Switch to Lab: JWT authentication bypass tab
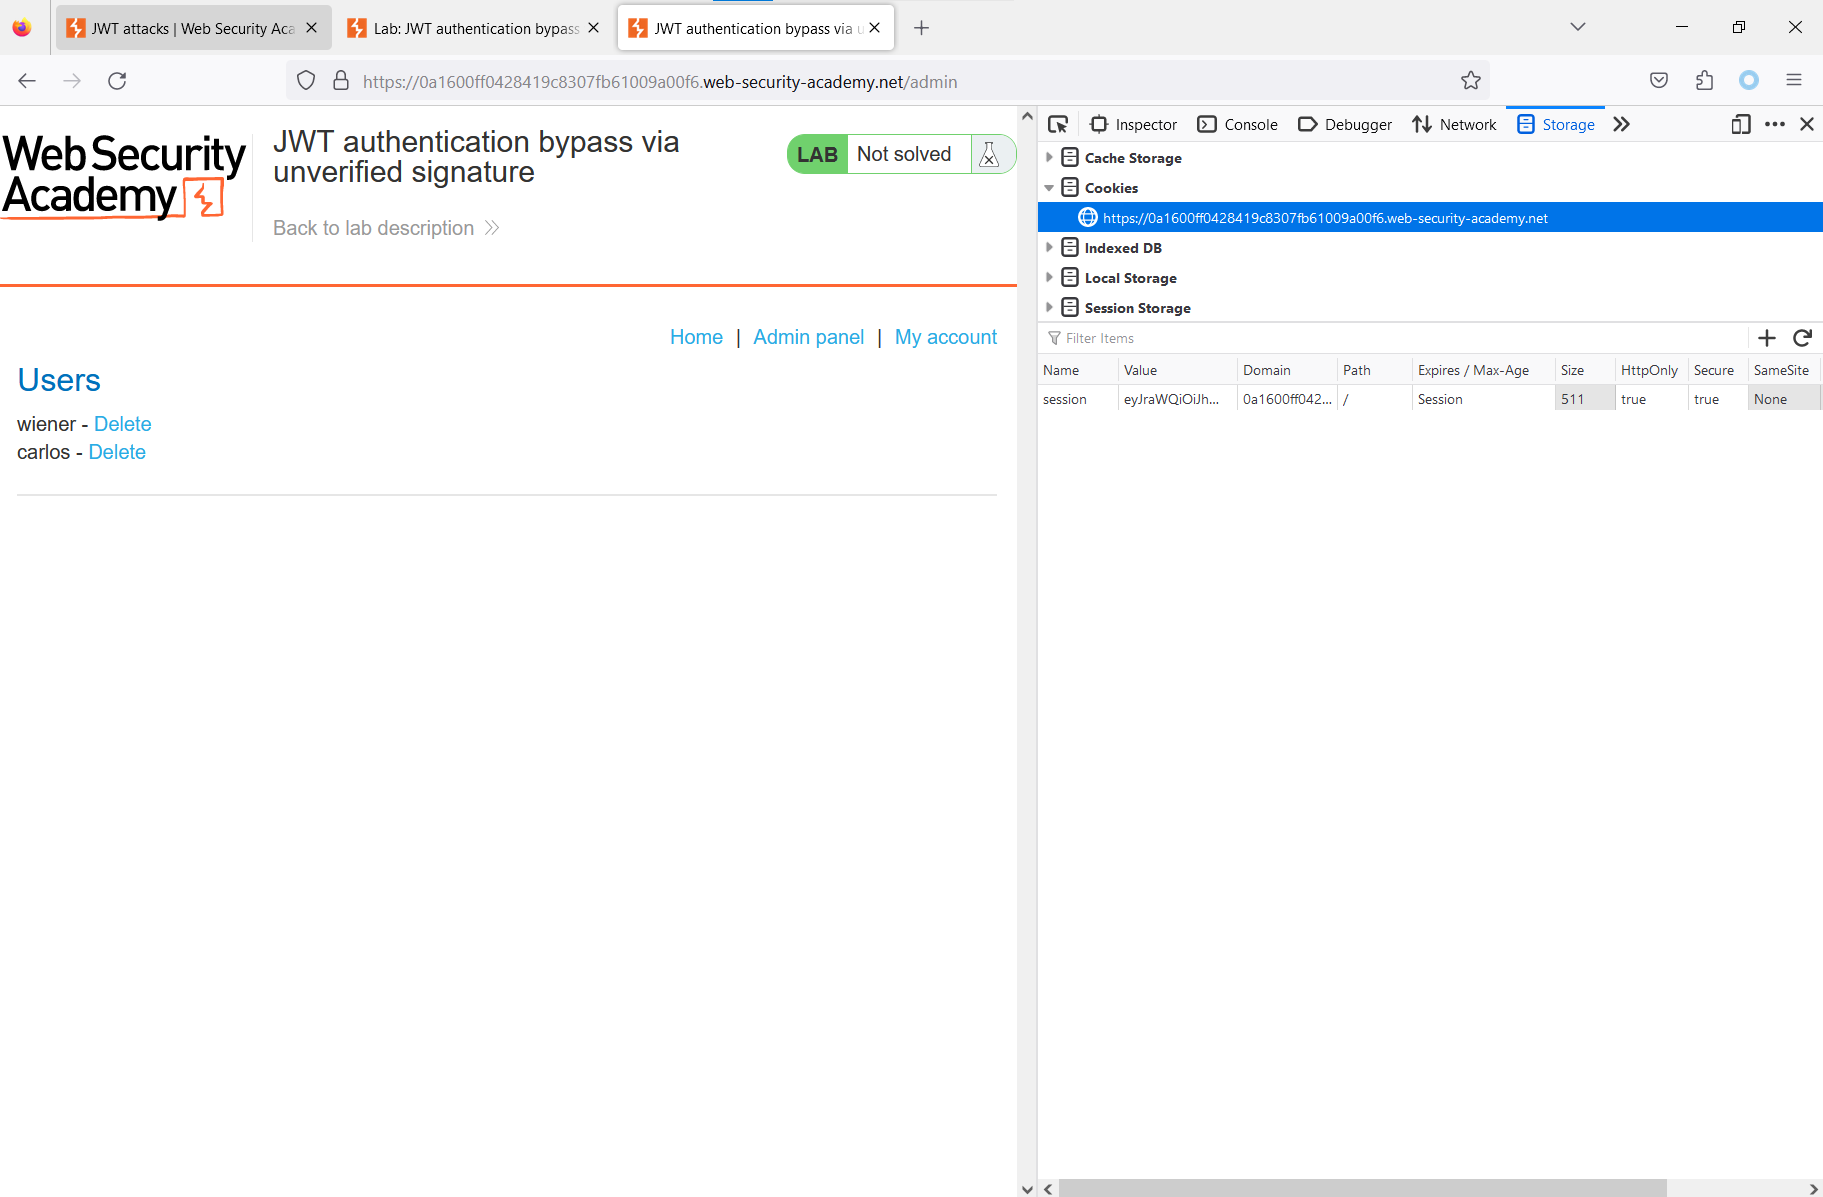 pos(476,28)
